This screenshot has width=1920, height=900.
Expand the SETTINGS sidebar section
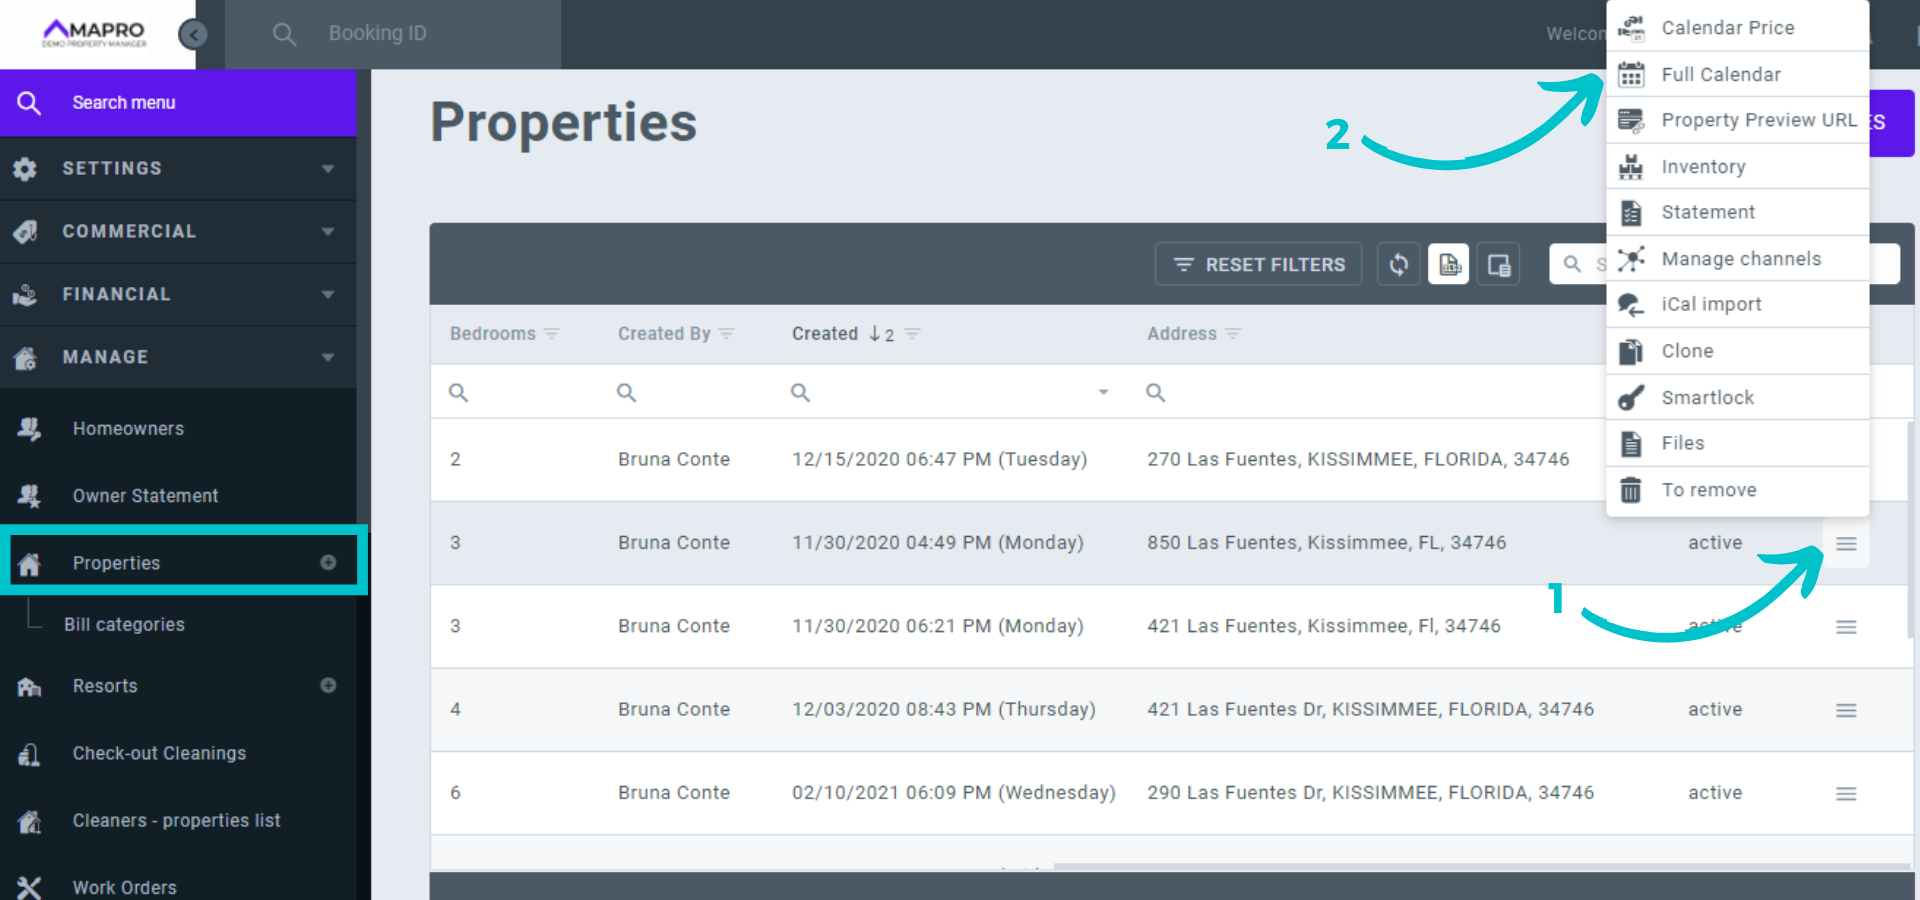pos(178,168)
